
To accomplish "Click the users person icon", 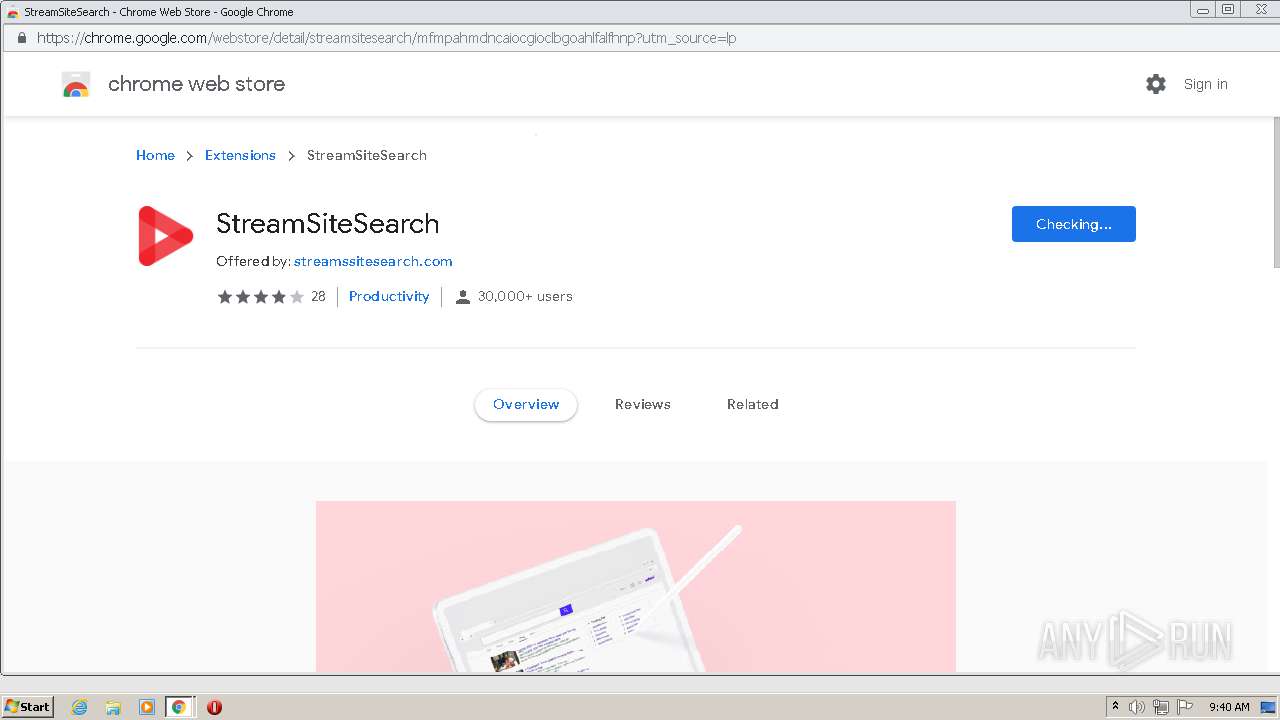I will (x=463, y=297).
